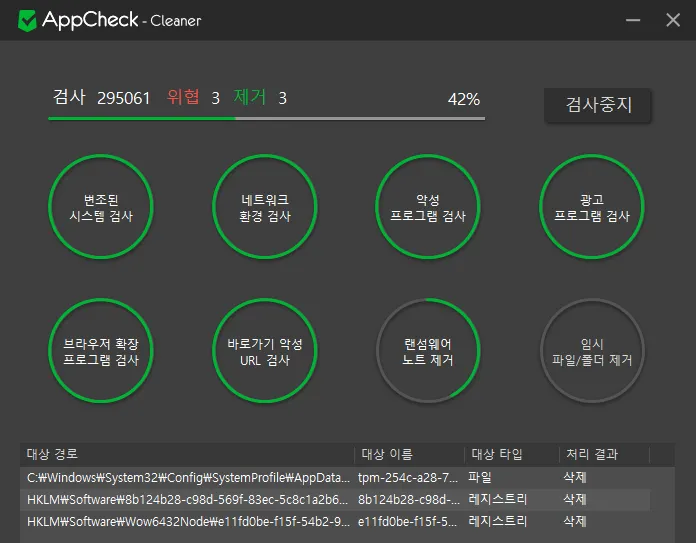Click the 검사중지 stop scan button

click(x=597, y=105)
